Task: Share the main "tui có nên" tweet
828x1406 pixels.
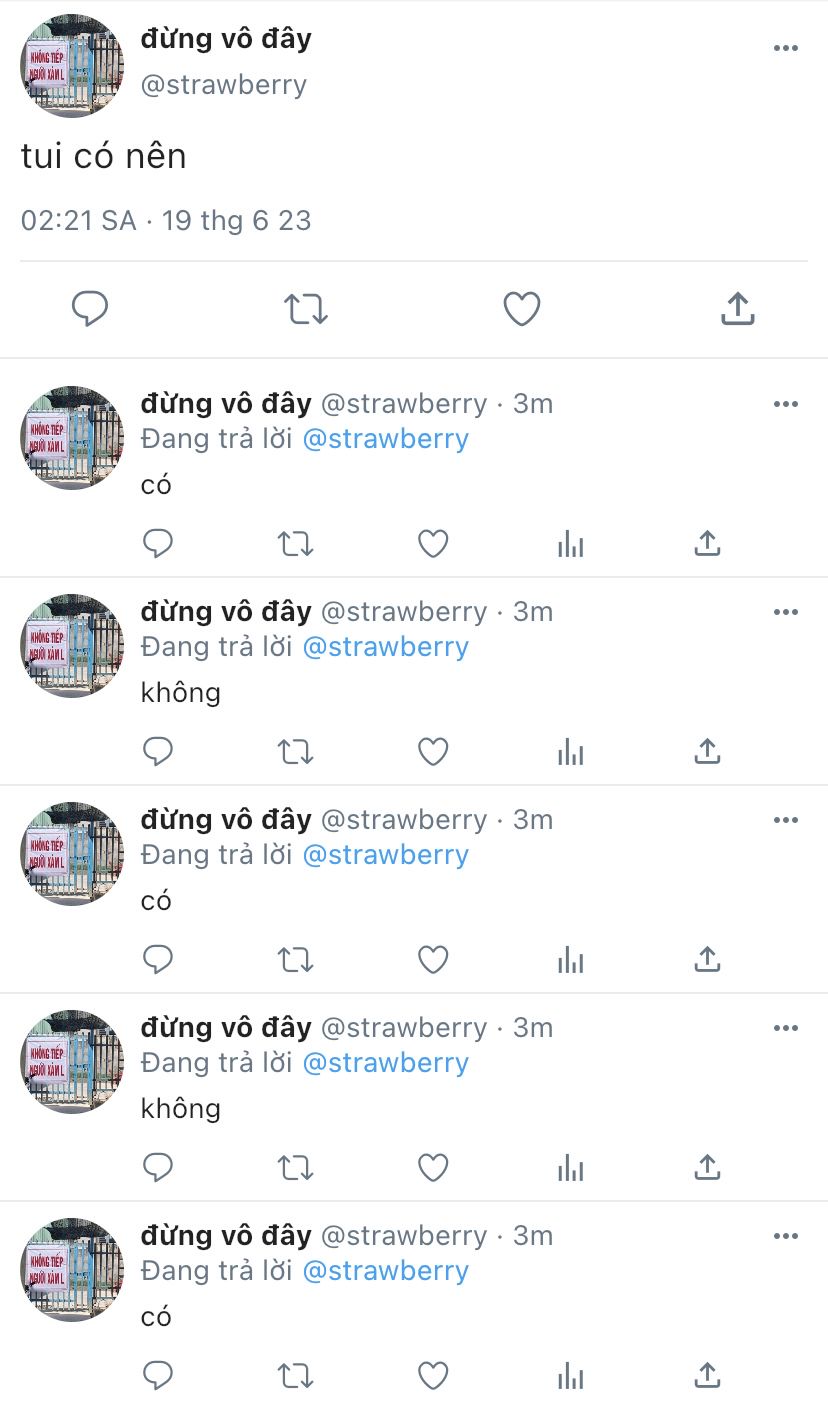Action: click(737, 308)
